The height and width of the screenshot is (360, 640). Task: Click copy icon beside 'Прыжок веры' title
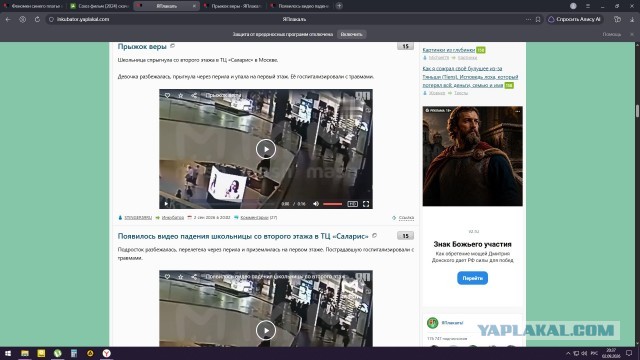pos(172,46)
